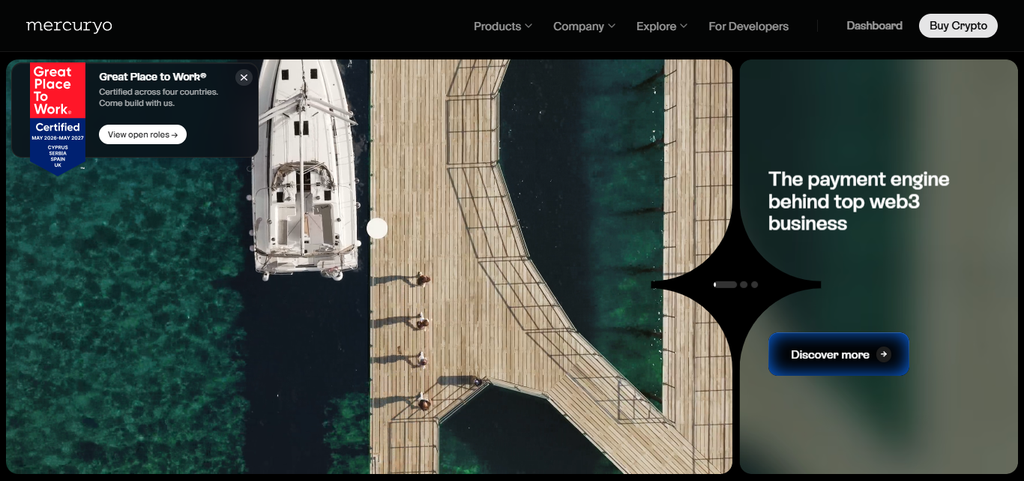Select the first active carousel indicator

(x=725, y=285)
